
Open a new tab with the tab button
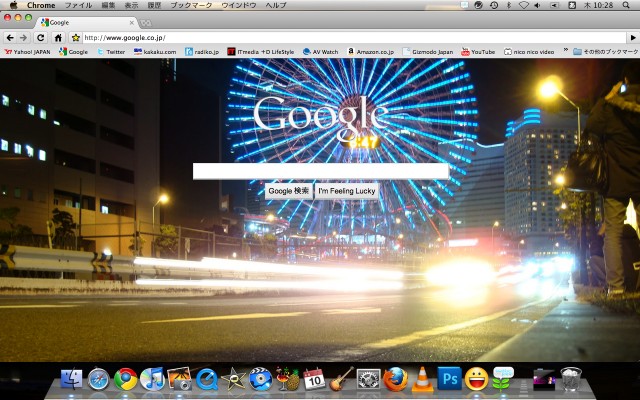(146, 23)
